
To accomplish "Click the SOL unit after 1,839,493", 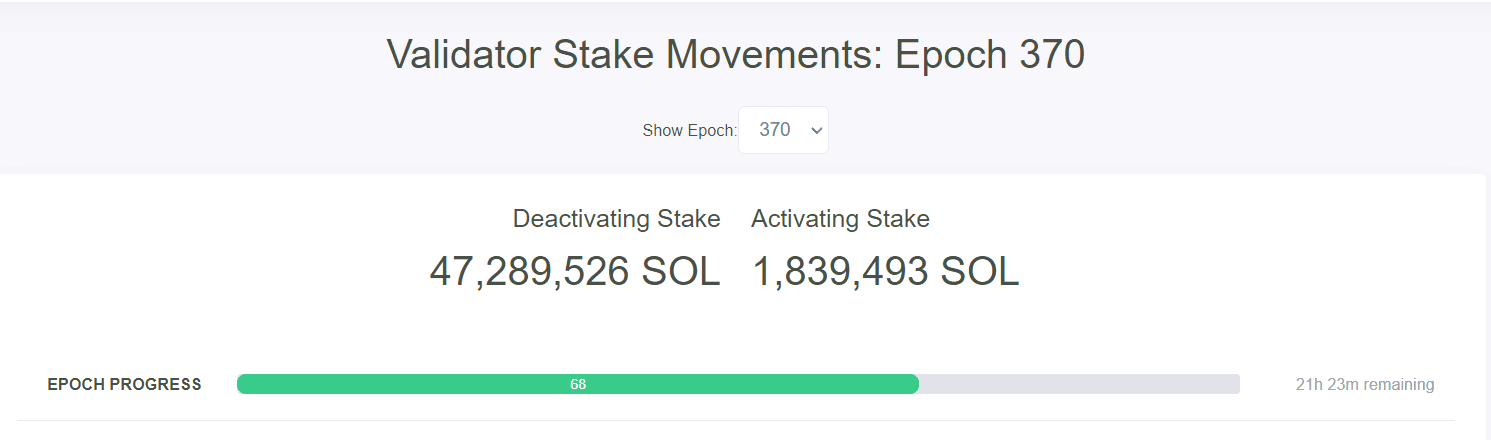I will 975,272.
